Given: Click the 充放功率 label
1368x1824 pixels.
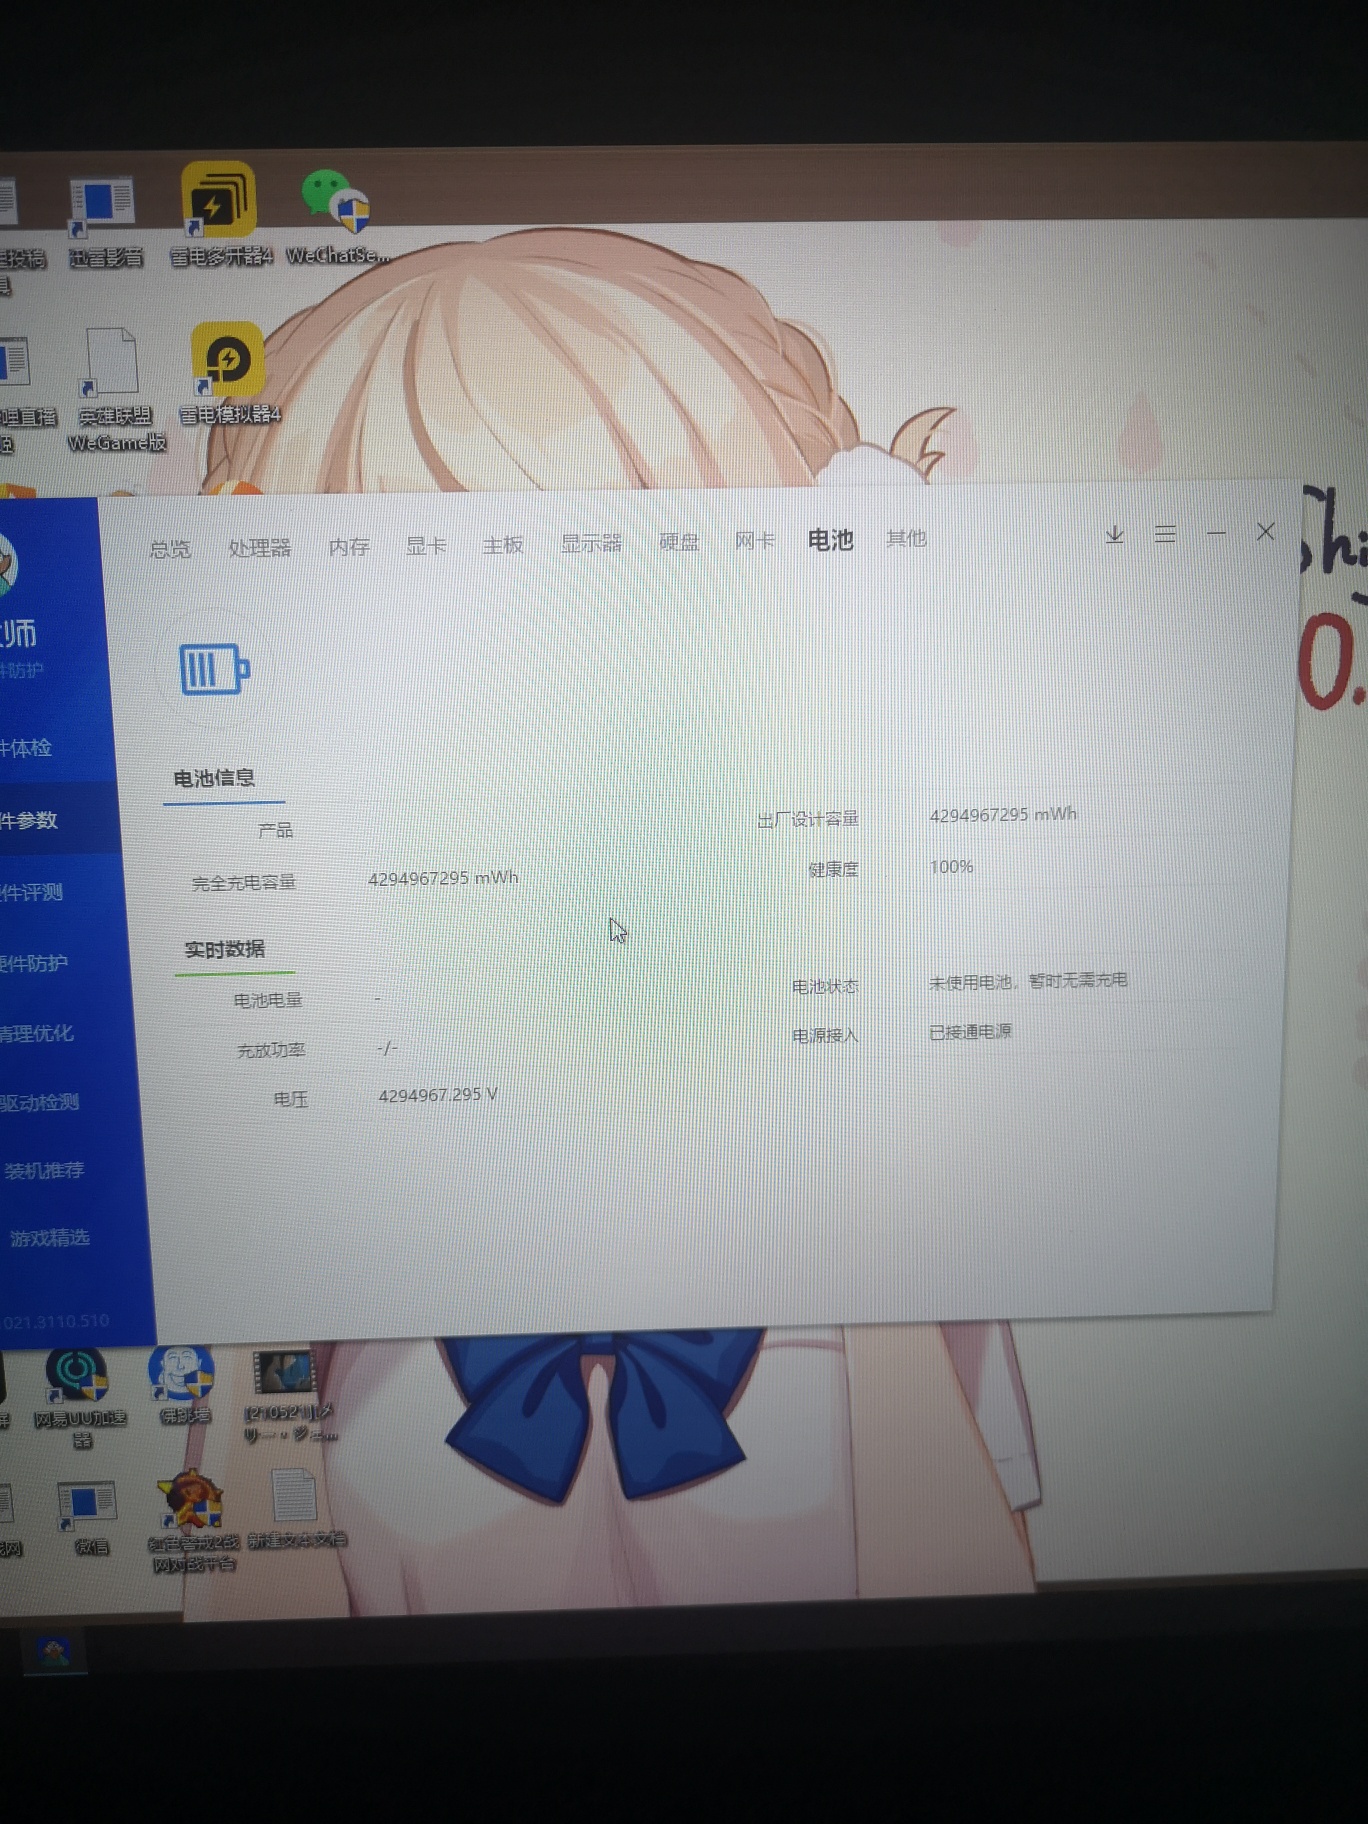Looking at the screenshot, I should 271,1050.
